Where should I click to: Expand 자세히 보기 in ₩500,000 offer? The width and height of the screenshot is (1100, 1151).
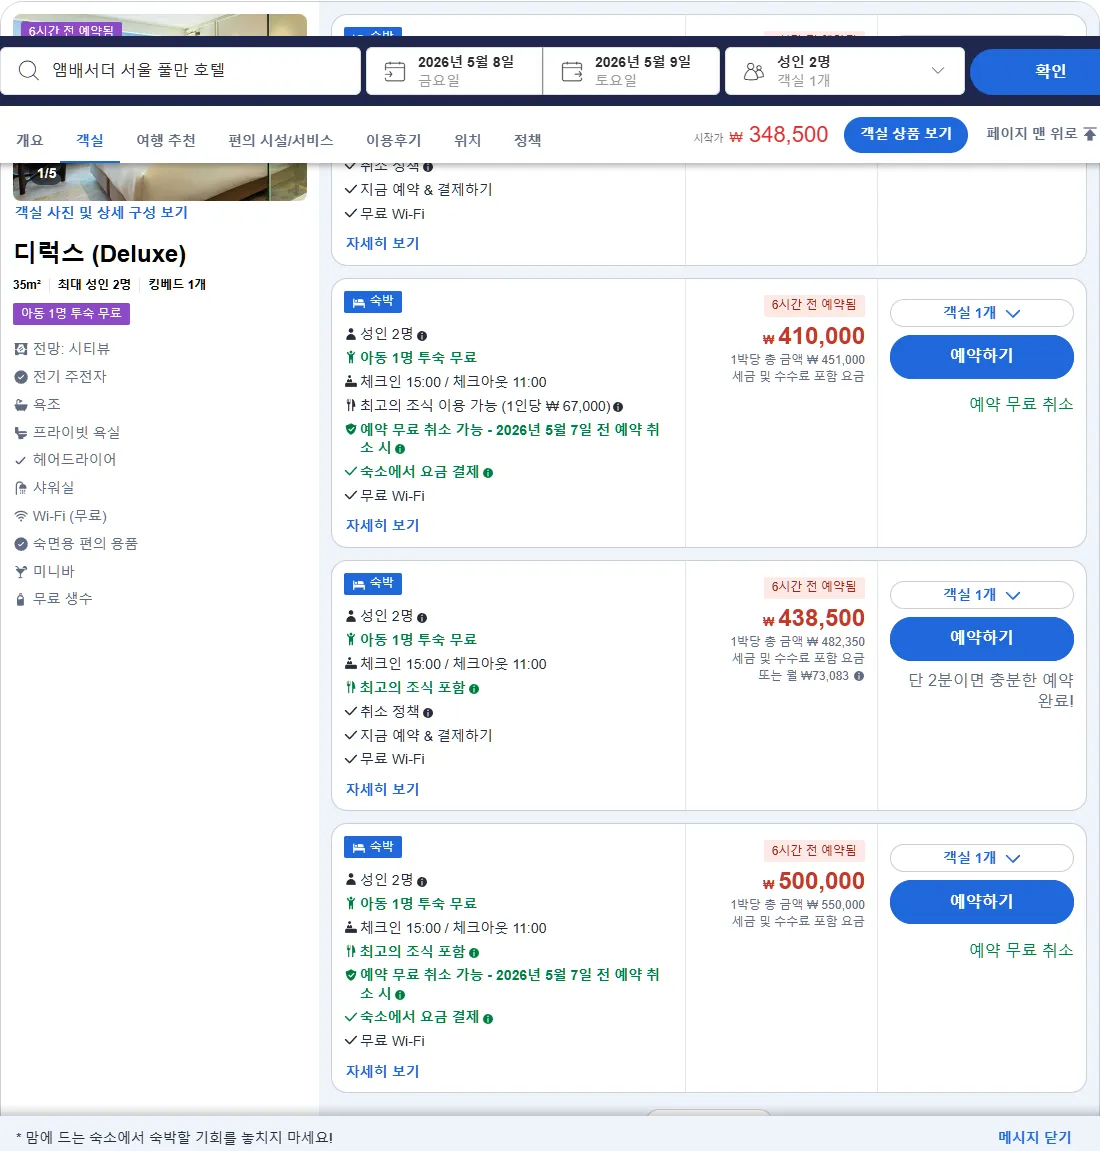pyautogui.click(x=382, y=1071)
